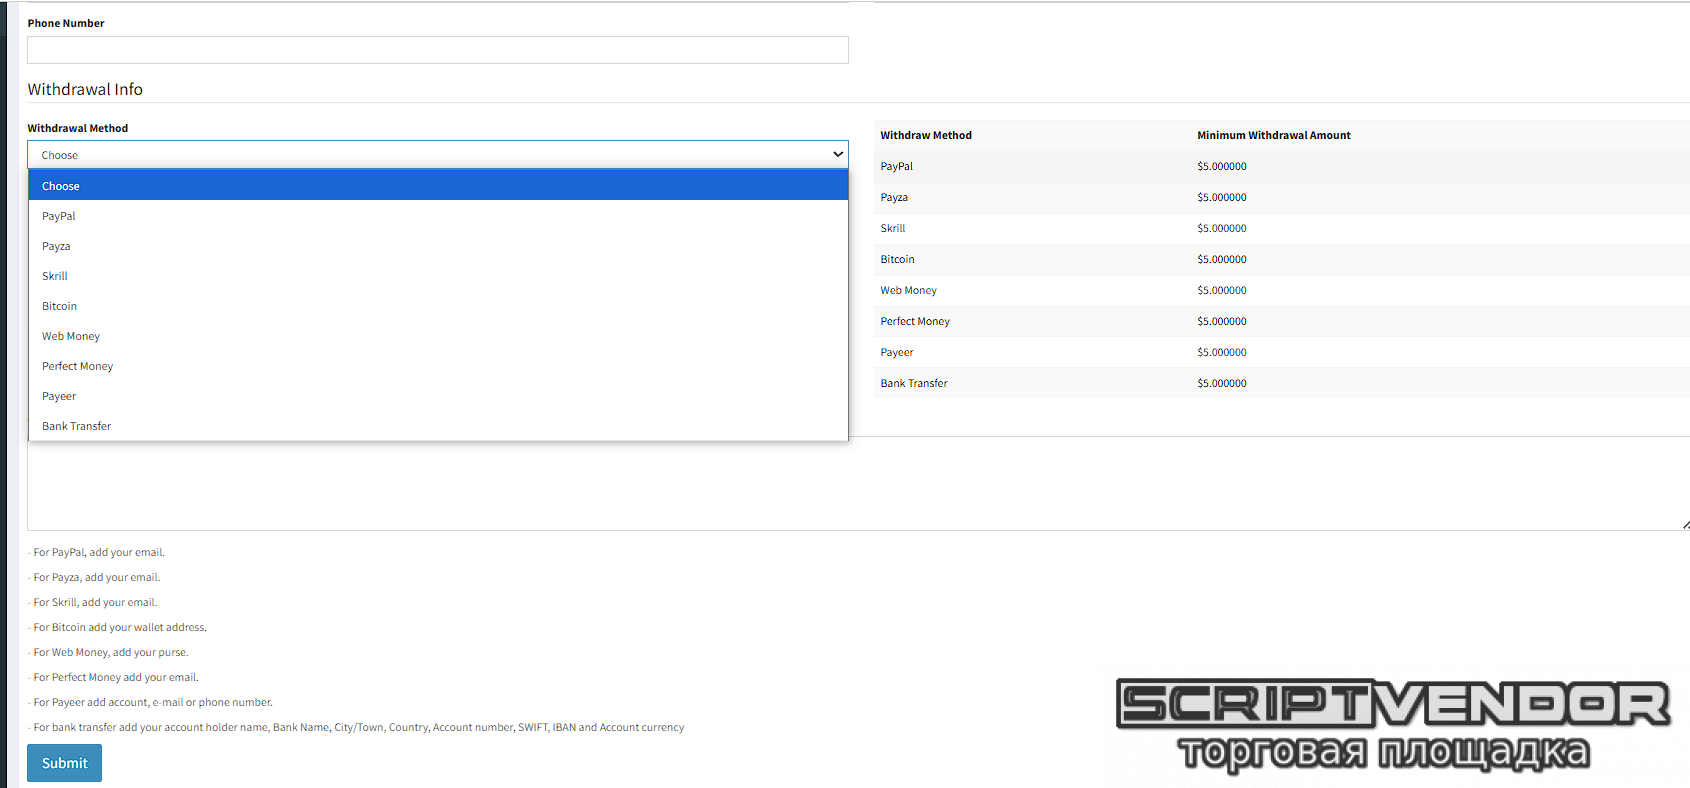Image resolution: width=1690 pixels, height=788 pixels.
Task: Click the Submit button
Action: pyautogui.click(x=64, y=763)
